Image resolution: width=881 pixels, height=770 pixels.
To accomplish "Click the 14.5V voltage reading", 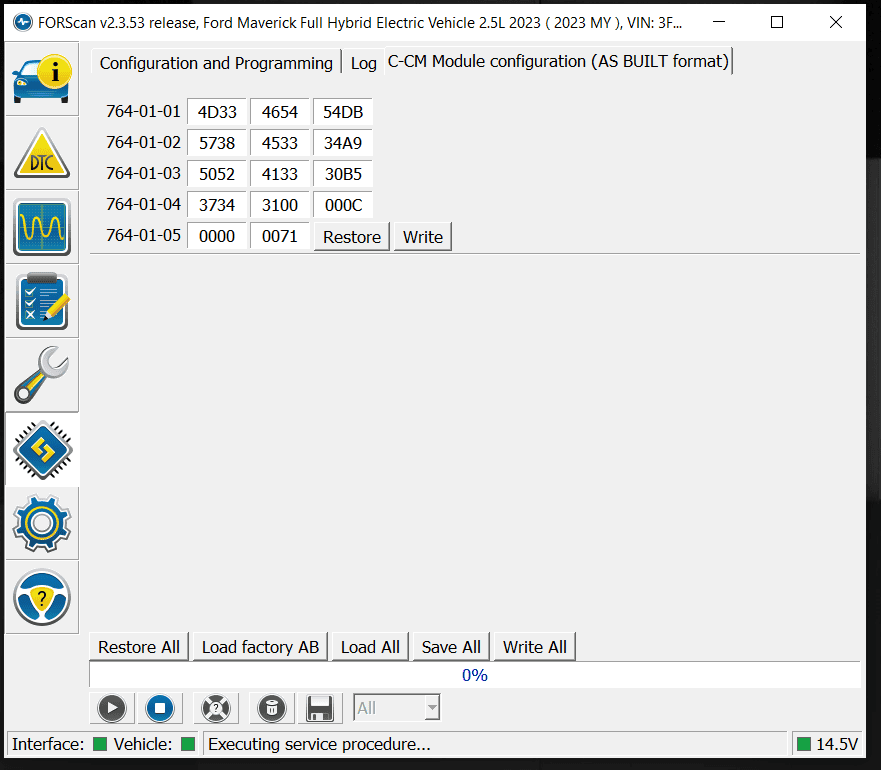I will pos(837,744).
